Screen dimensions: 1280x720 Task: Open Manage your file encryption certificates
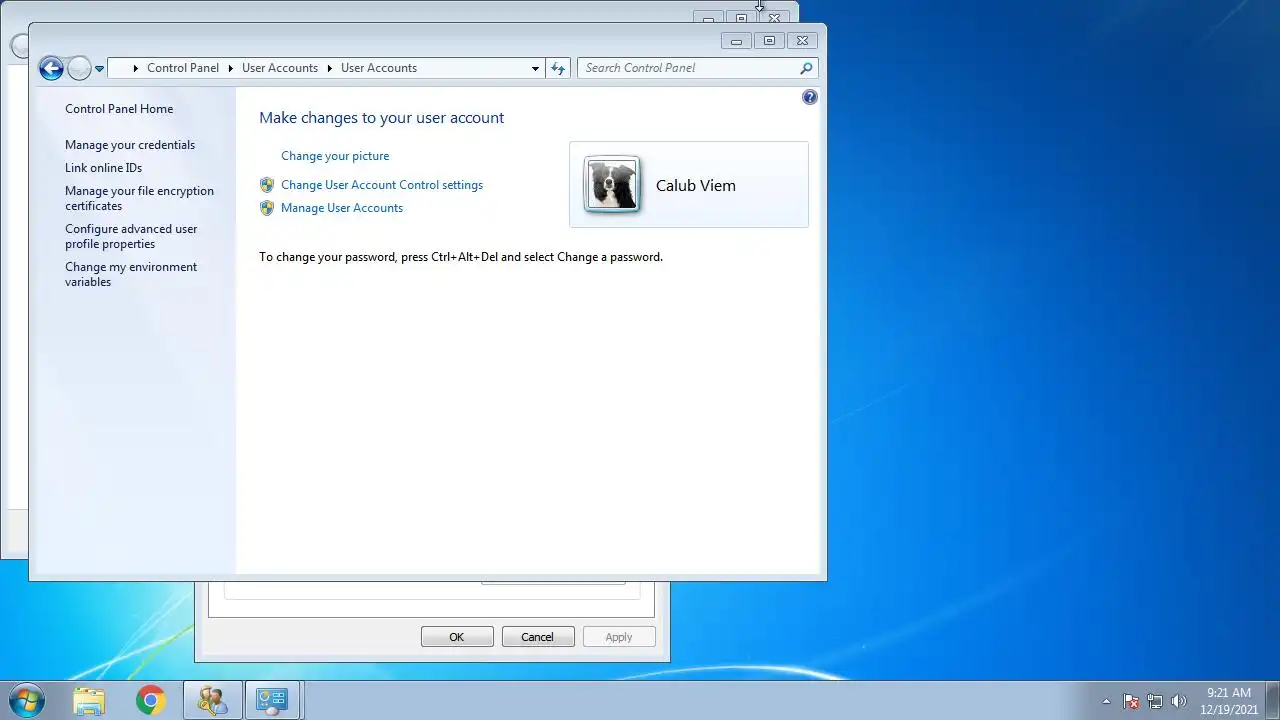click(x=139, y=198)
